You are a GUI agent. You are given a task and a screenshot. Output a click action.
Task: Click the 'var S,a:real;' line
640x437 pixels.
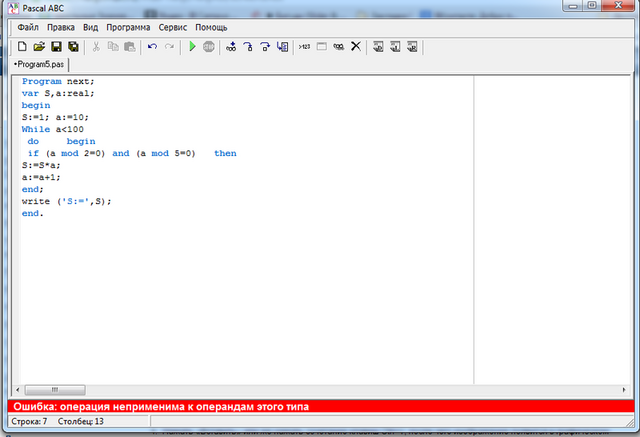point(58,93)
